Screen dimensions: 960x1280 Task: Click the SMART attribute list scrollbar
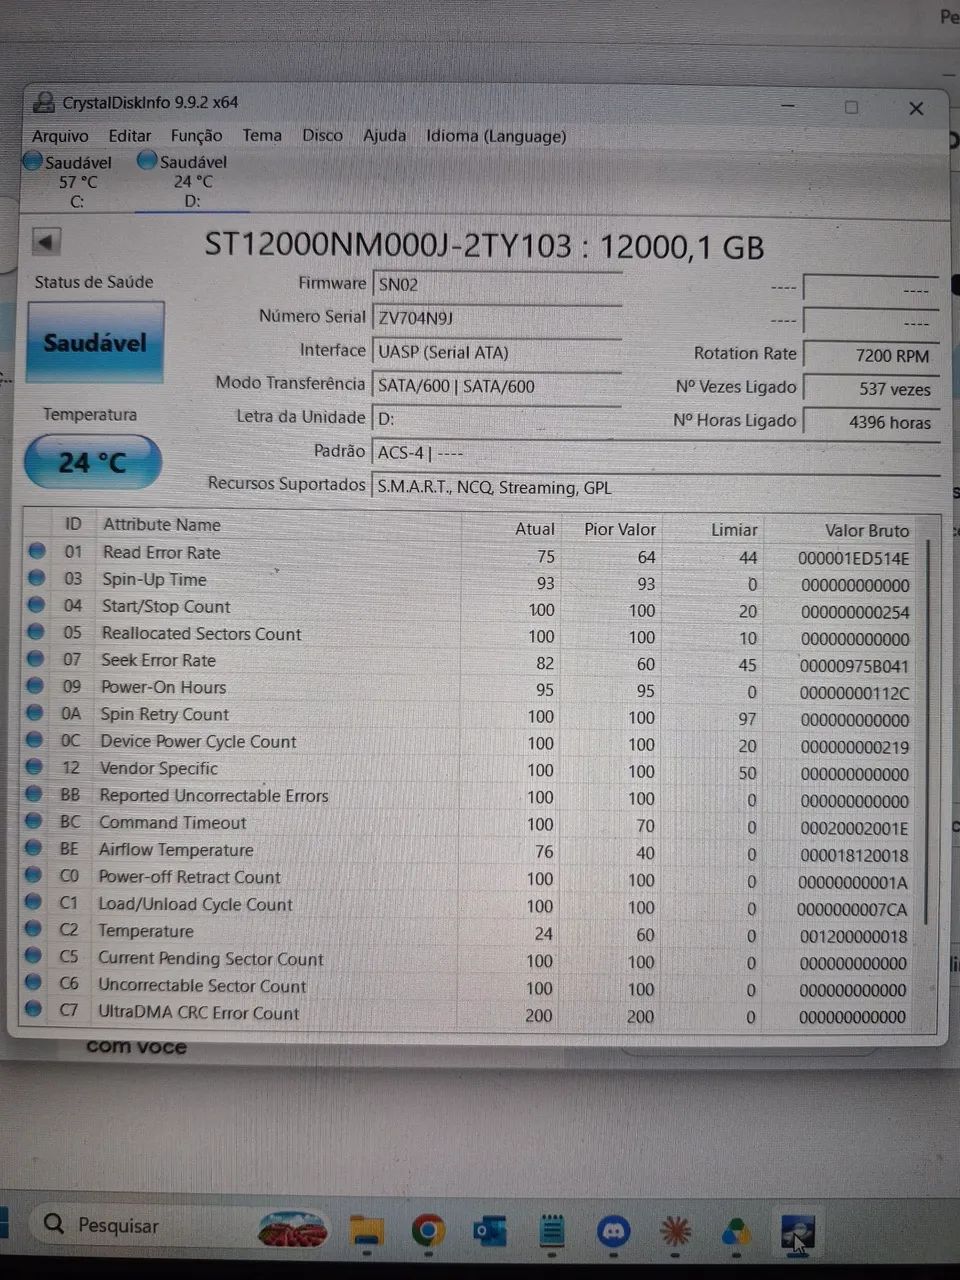click(x=929, y=730)
